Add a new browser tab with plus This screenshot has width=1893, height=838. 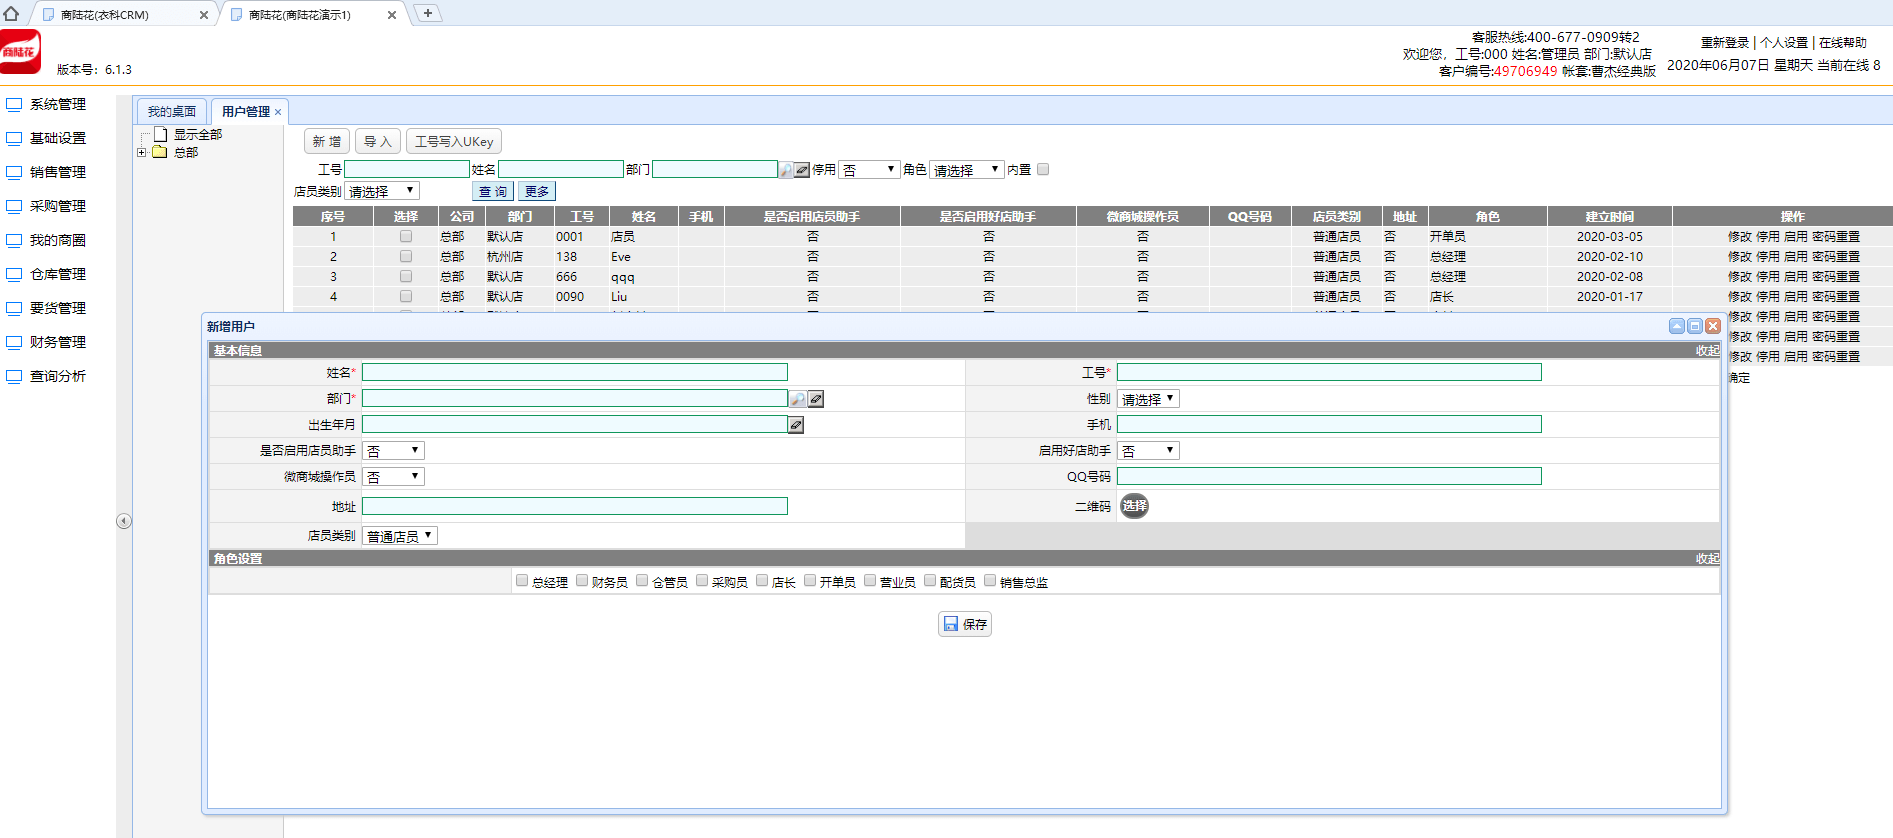pos(428,13)
